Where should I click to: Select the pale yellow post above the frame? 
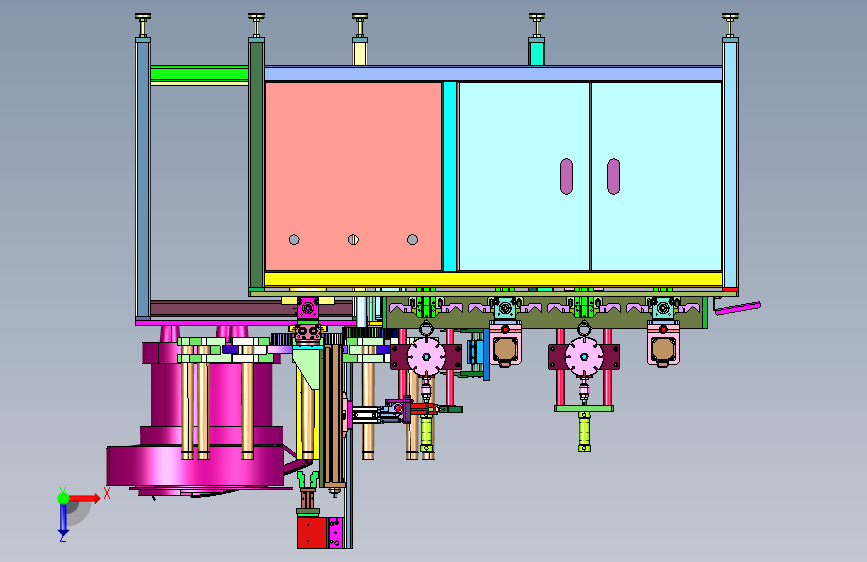tap(360, 54)
